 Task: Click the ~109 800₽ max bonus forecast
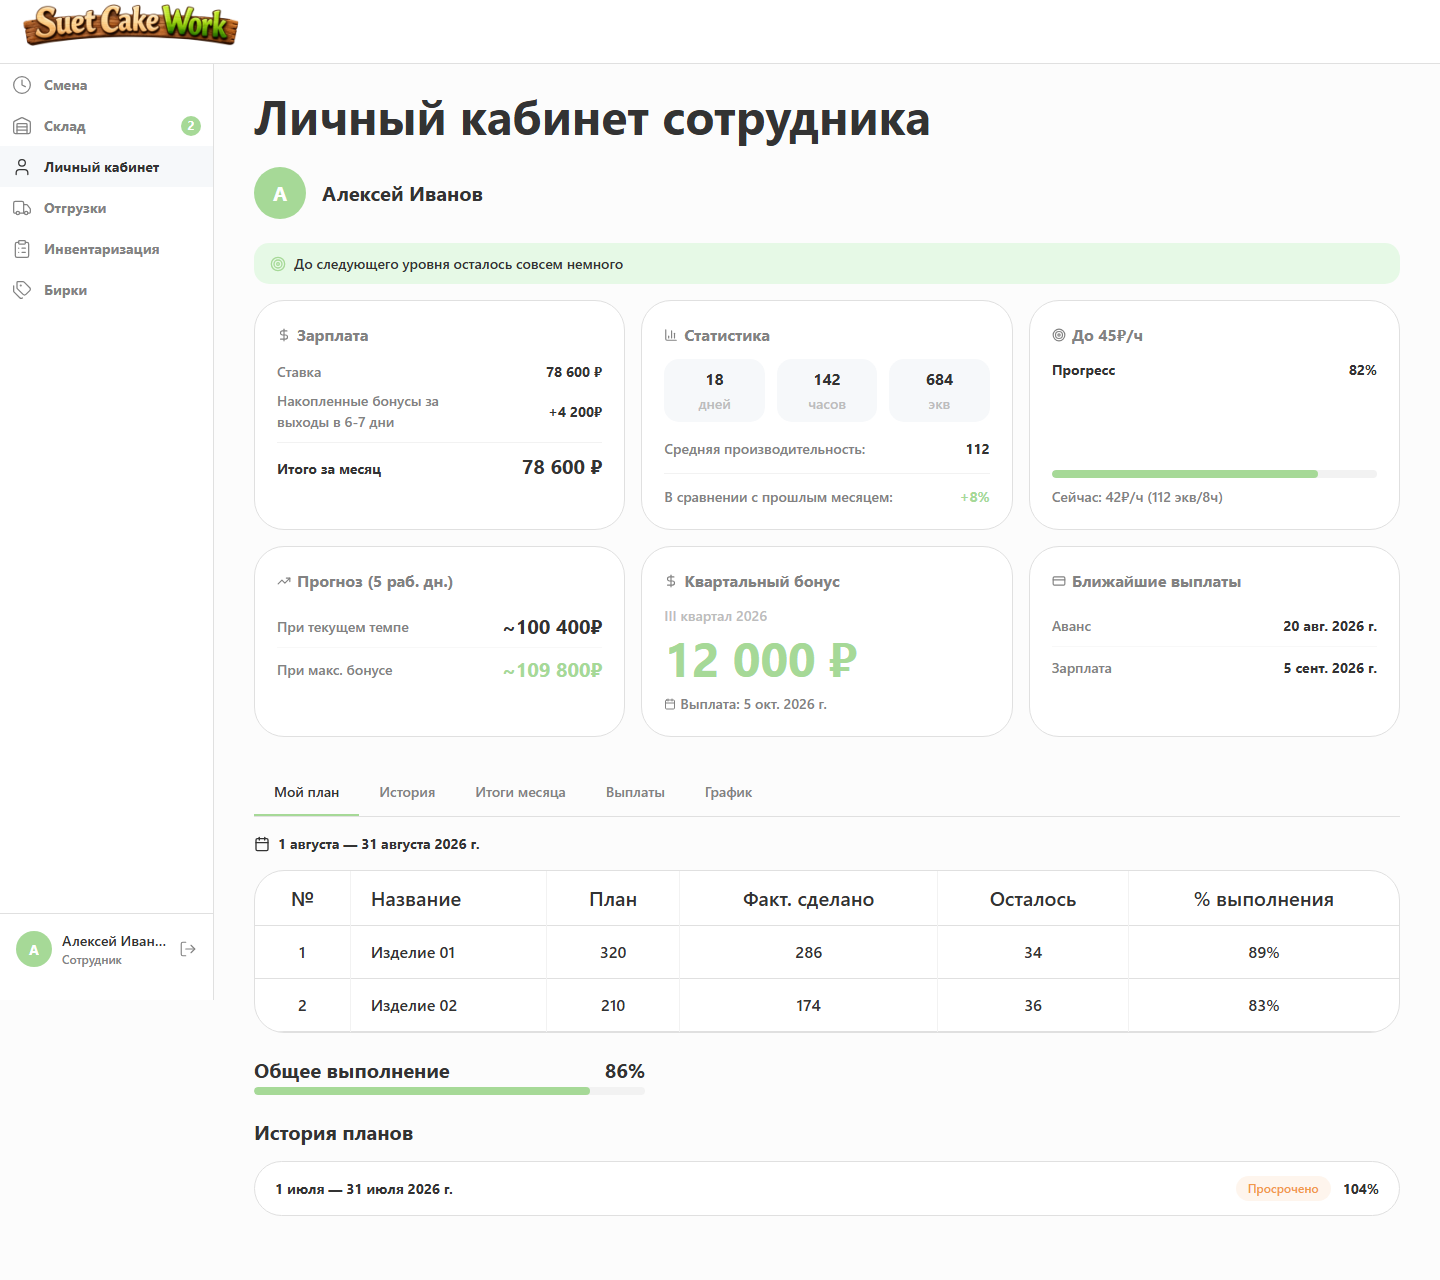click(x=552, y=670)
